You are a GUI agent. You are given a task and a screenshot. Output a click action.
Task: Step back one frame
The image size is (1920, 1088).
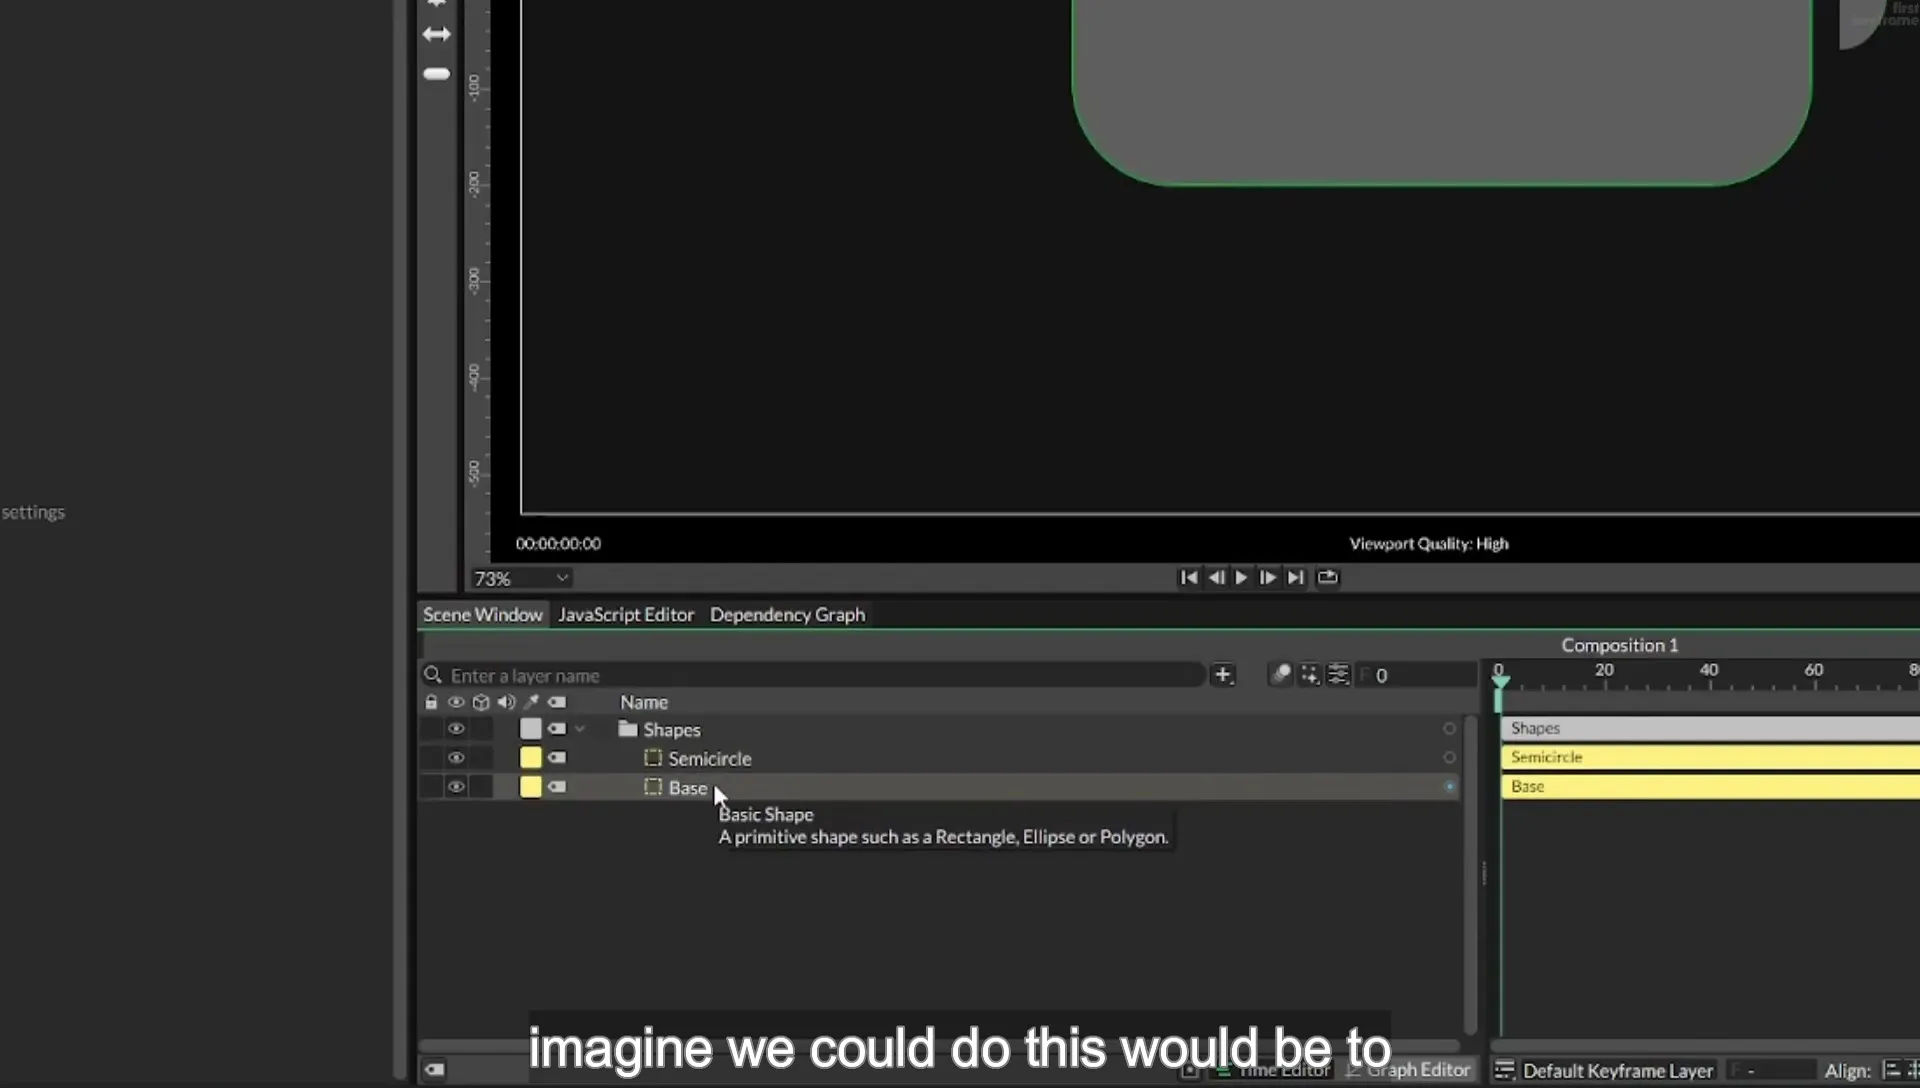pos(1216,577)
